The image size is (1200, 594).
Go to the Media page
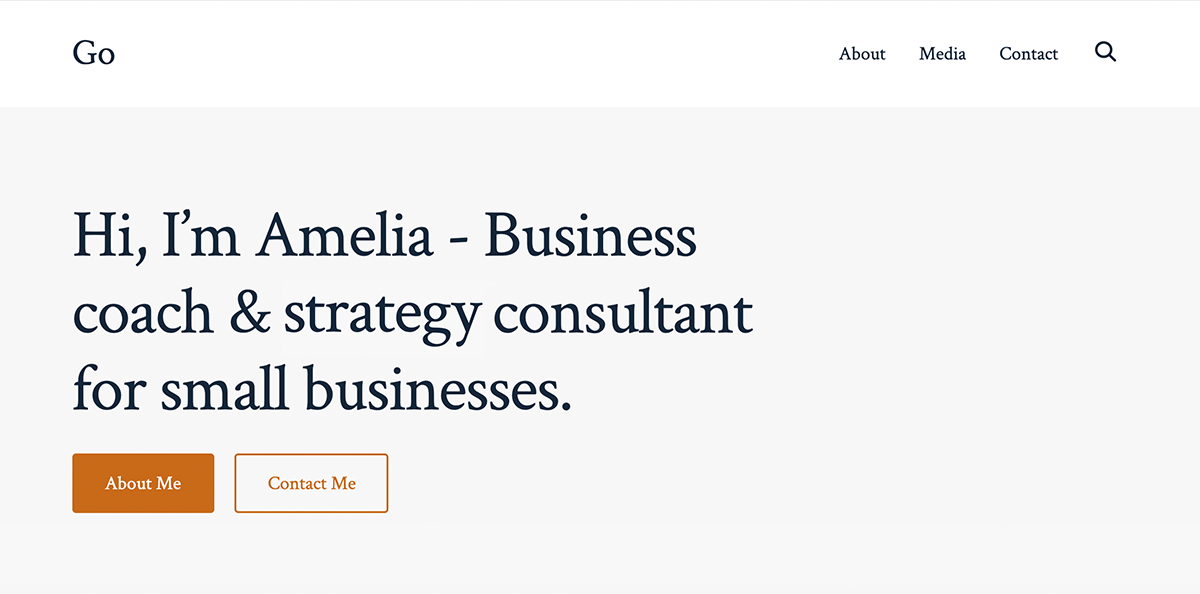[x=942, y=54]
